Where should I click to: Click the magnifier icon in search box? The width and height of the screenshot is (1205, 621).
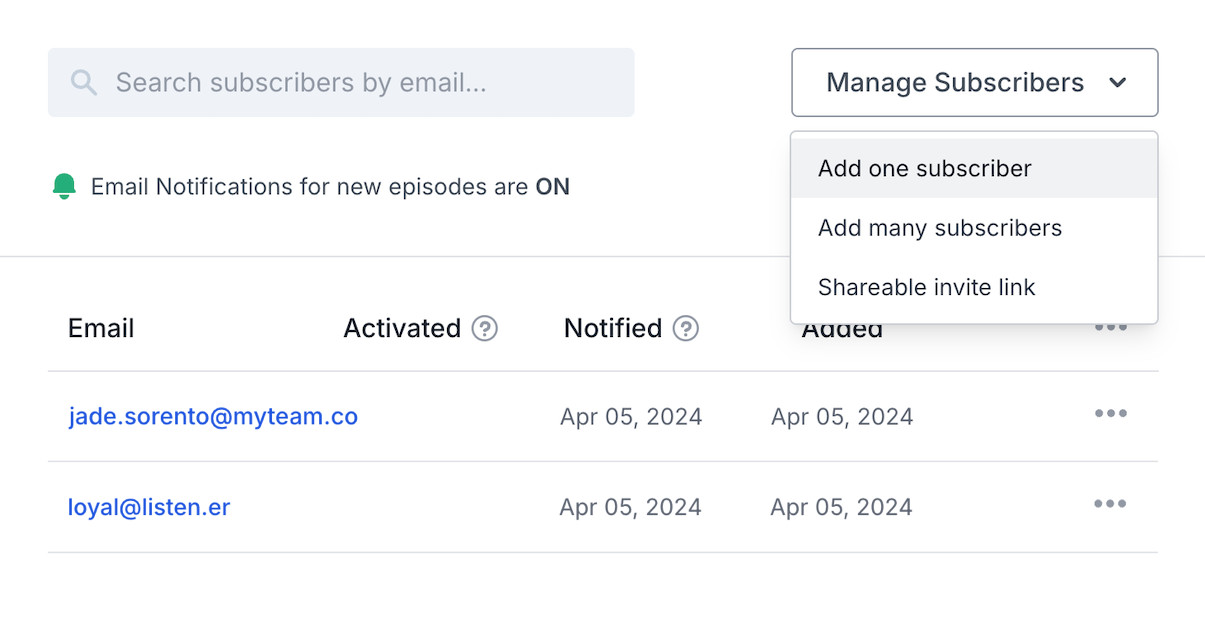pyautogui.click(x=84, y=83)
